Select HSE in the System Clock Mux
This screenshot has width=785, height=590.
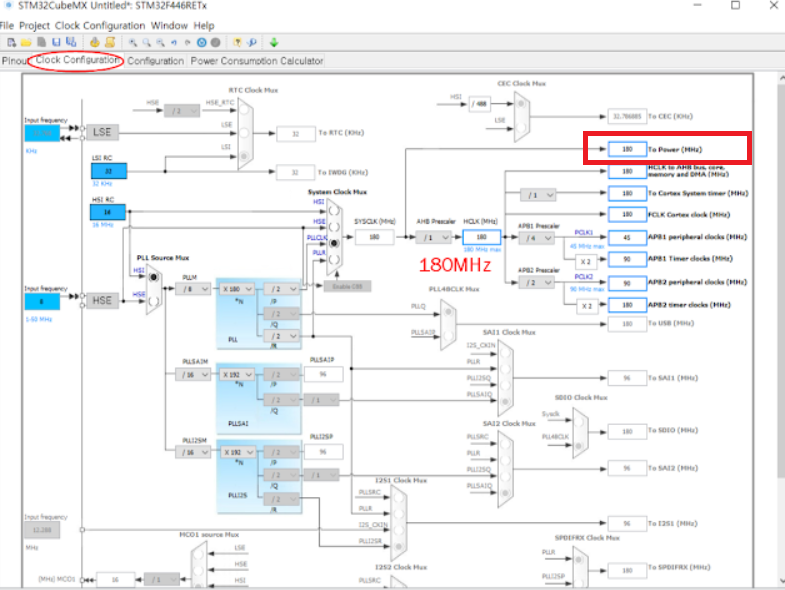pyautogui.click(x=334, y=227)
